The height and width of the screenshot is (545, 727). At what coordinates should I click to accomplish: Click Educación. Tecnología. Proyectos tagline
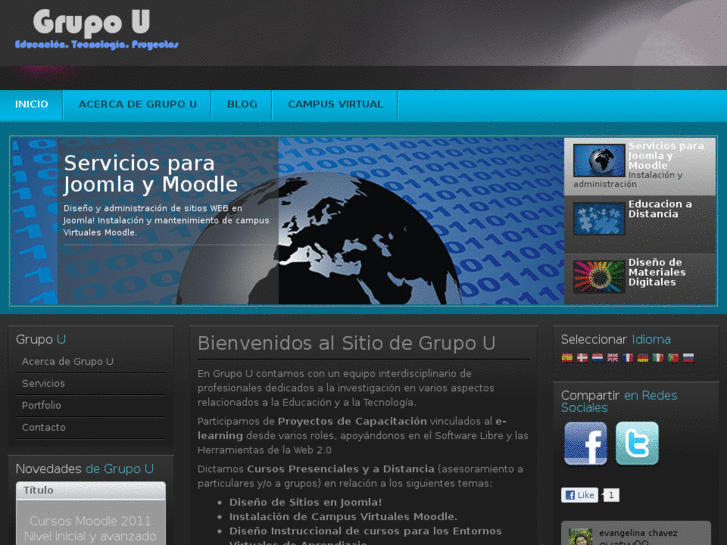click(96, 45)
